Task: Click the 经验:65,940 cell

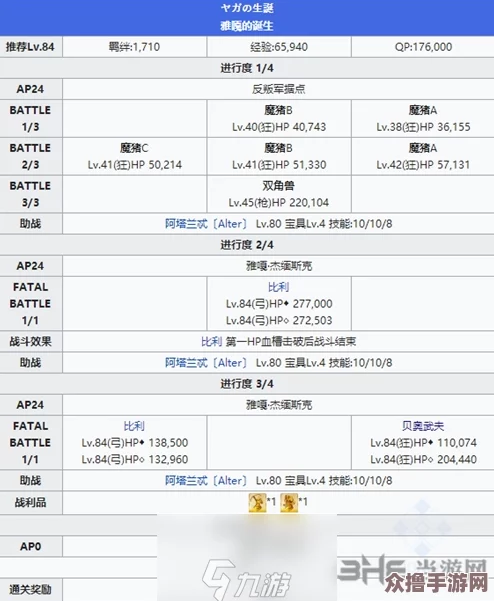Action: pyautogui.click(x=279, y=47)
